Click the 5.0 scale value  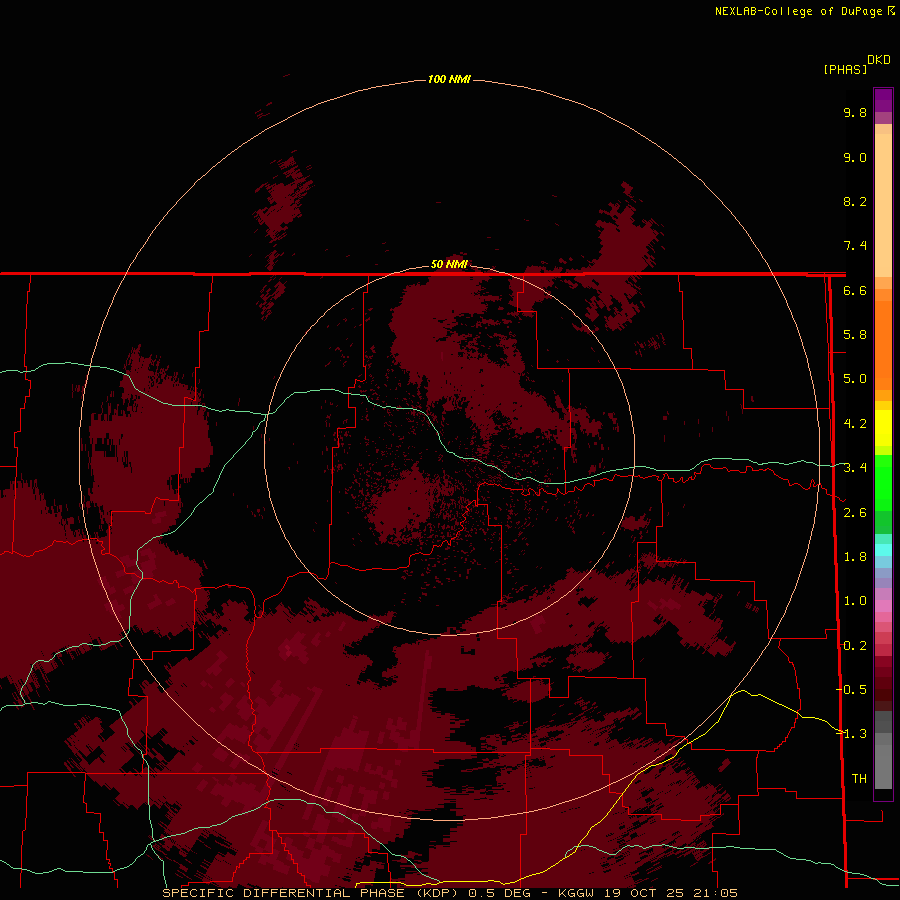[855, 379]
